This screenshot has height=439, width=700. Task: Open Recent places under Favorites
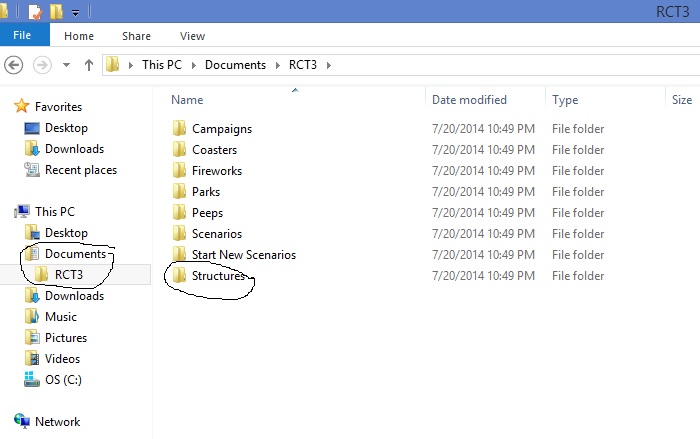(80, 170)
